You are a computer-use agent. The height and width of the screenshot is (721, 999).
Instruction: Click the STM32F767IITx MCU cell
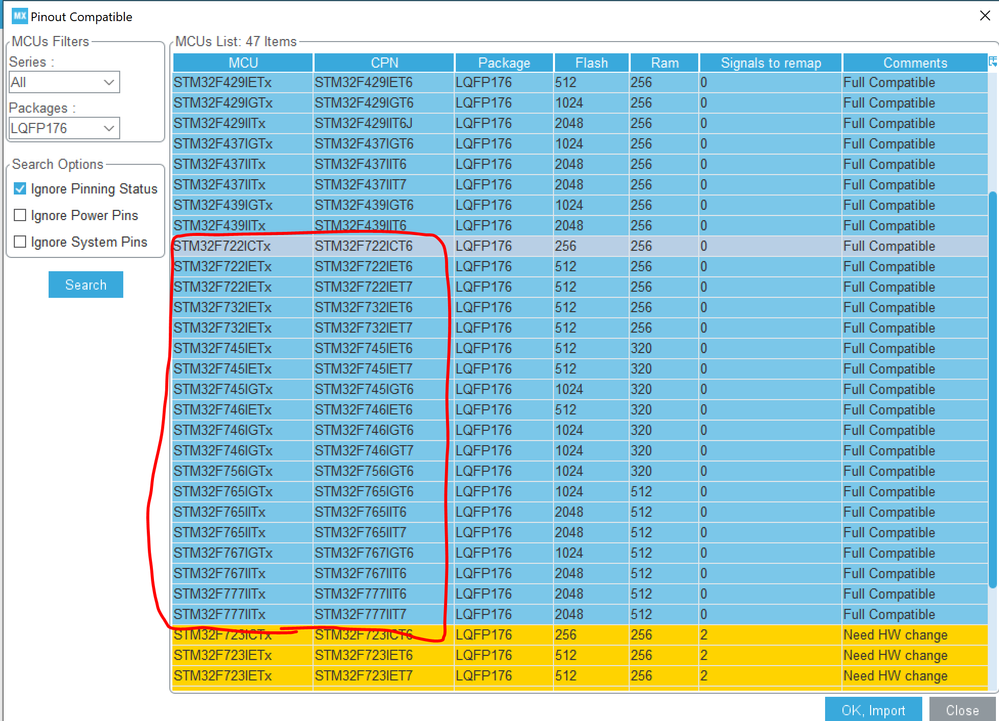(243, 573)
